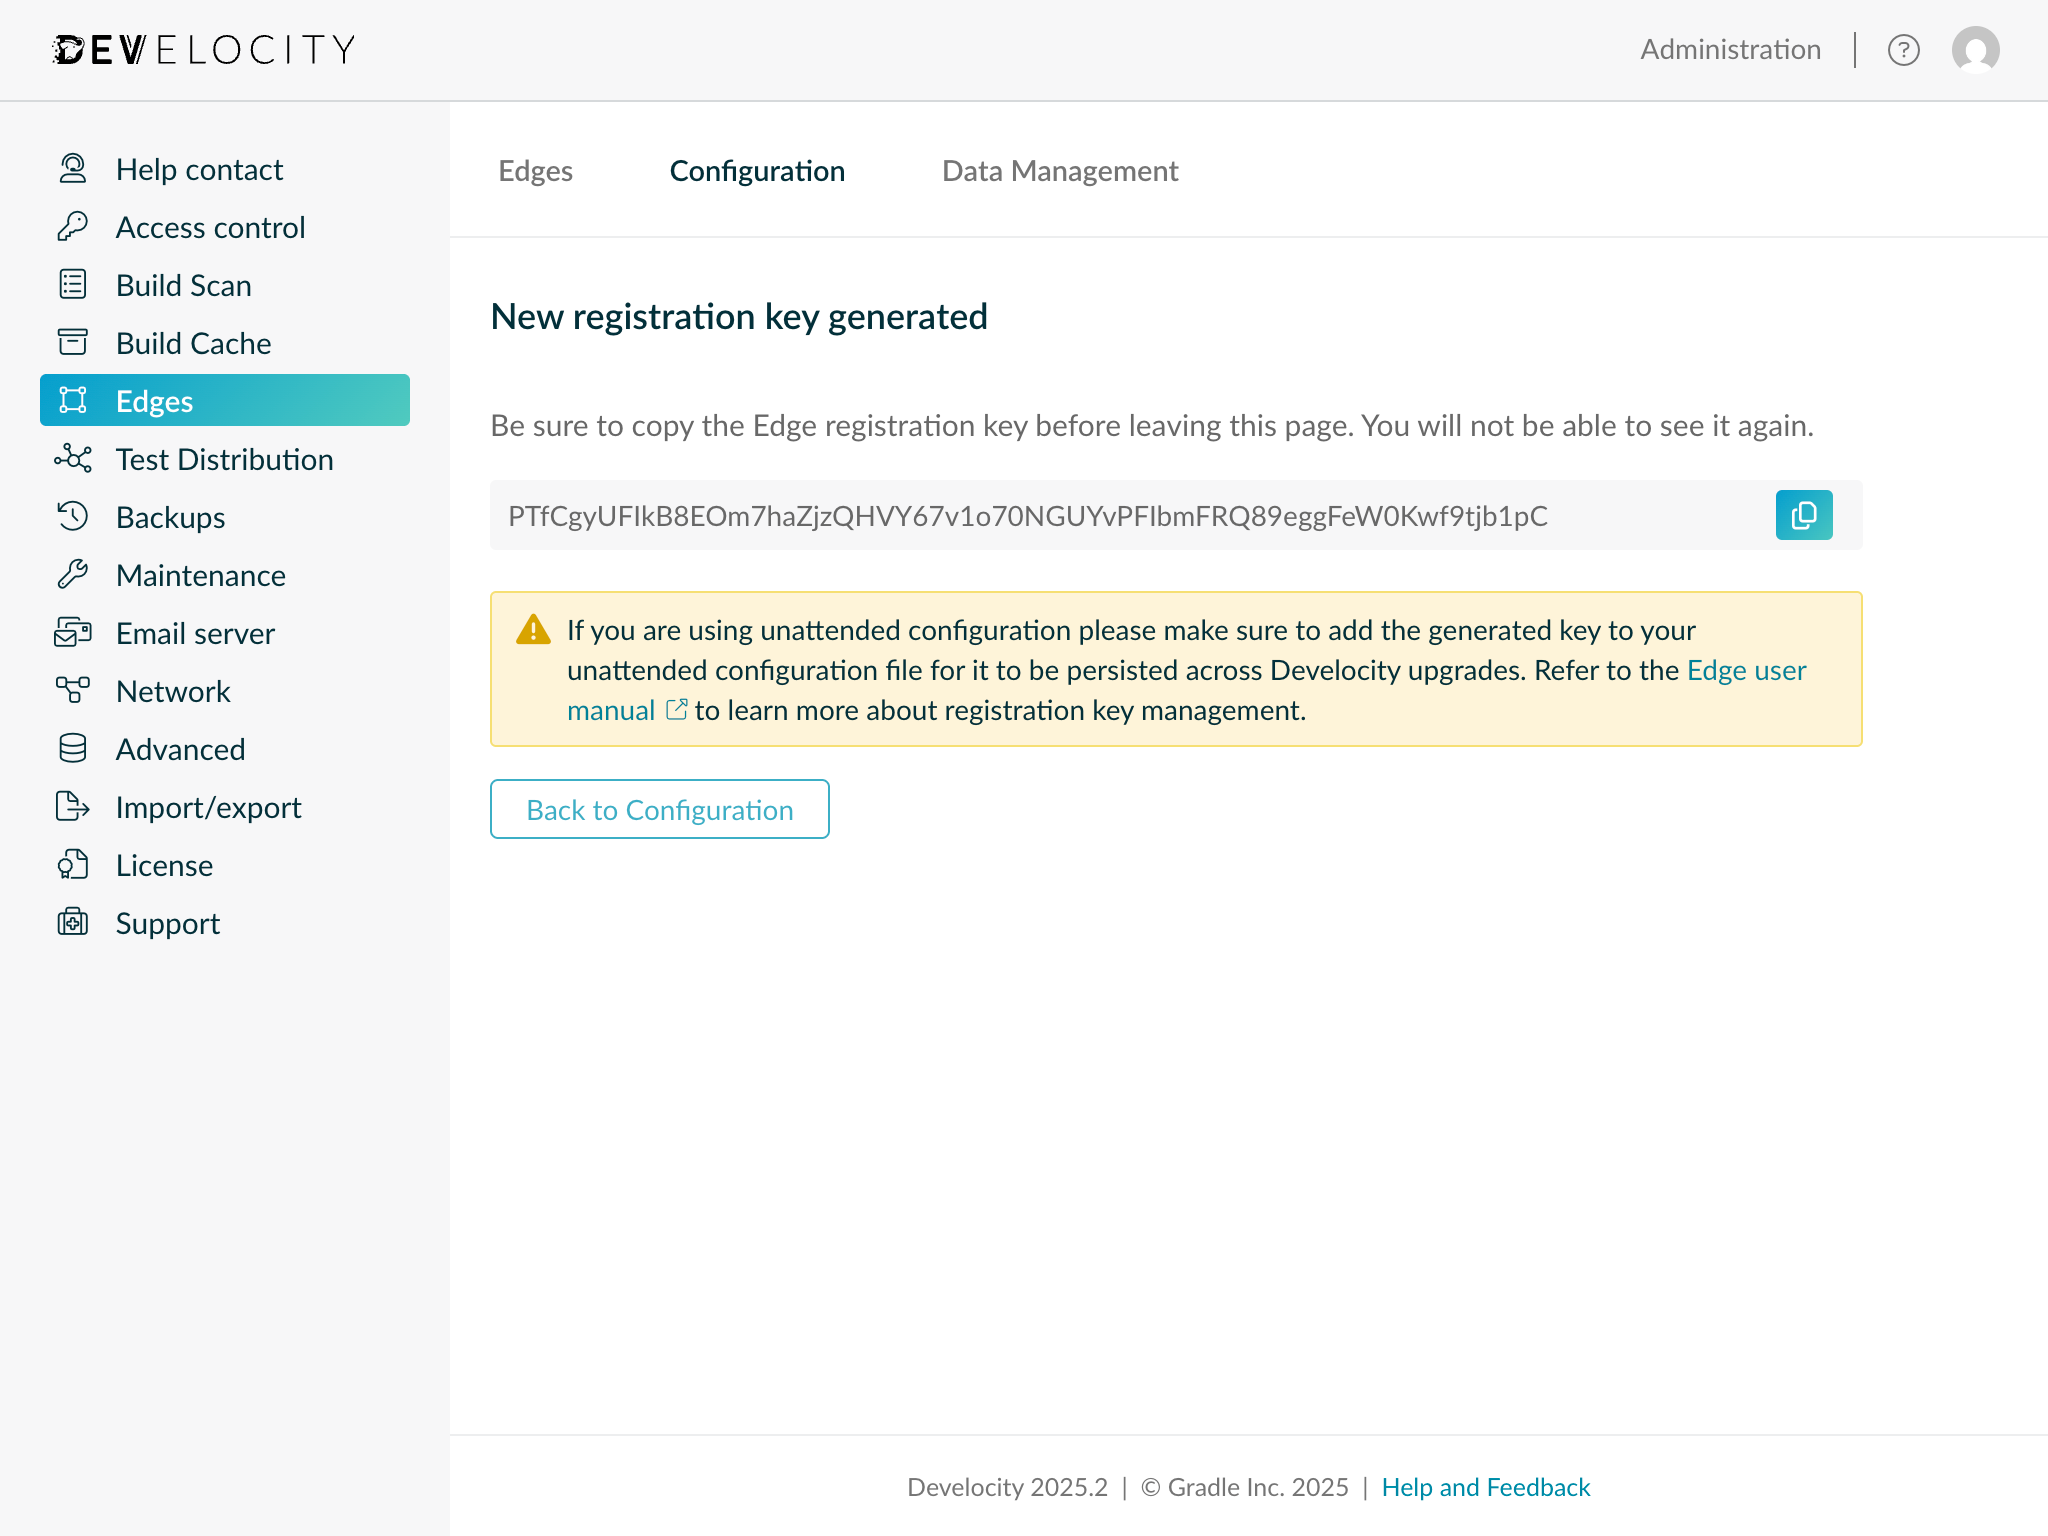Screen dimensions: 2048x1536
Task: Click the Support toolbox icon
Action: [x=71, y=922]
